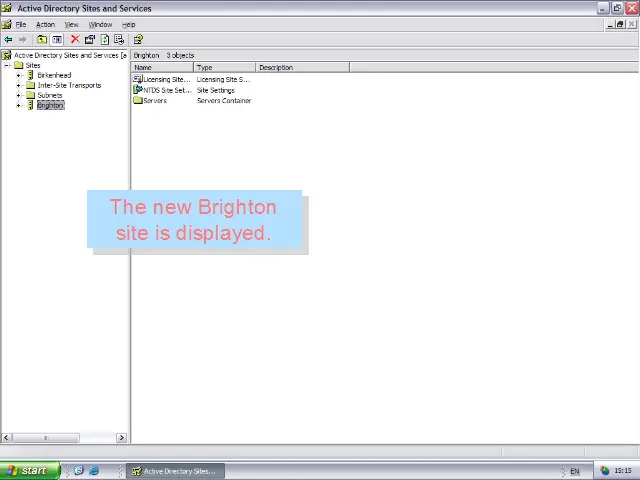Select Inter-Site Transports in the tree
Screen dimensions: 640x480
point(69,85)
